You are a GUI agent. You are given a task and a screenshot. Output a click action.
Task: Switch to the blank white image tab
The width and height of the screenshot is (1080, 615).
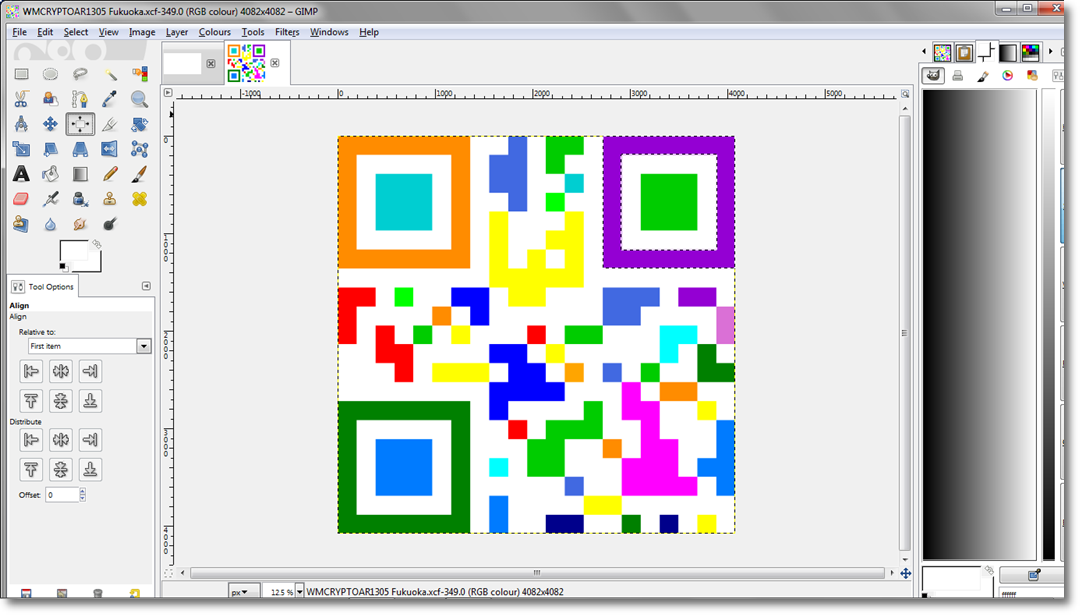tap(183, 63)
